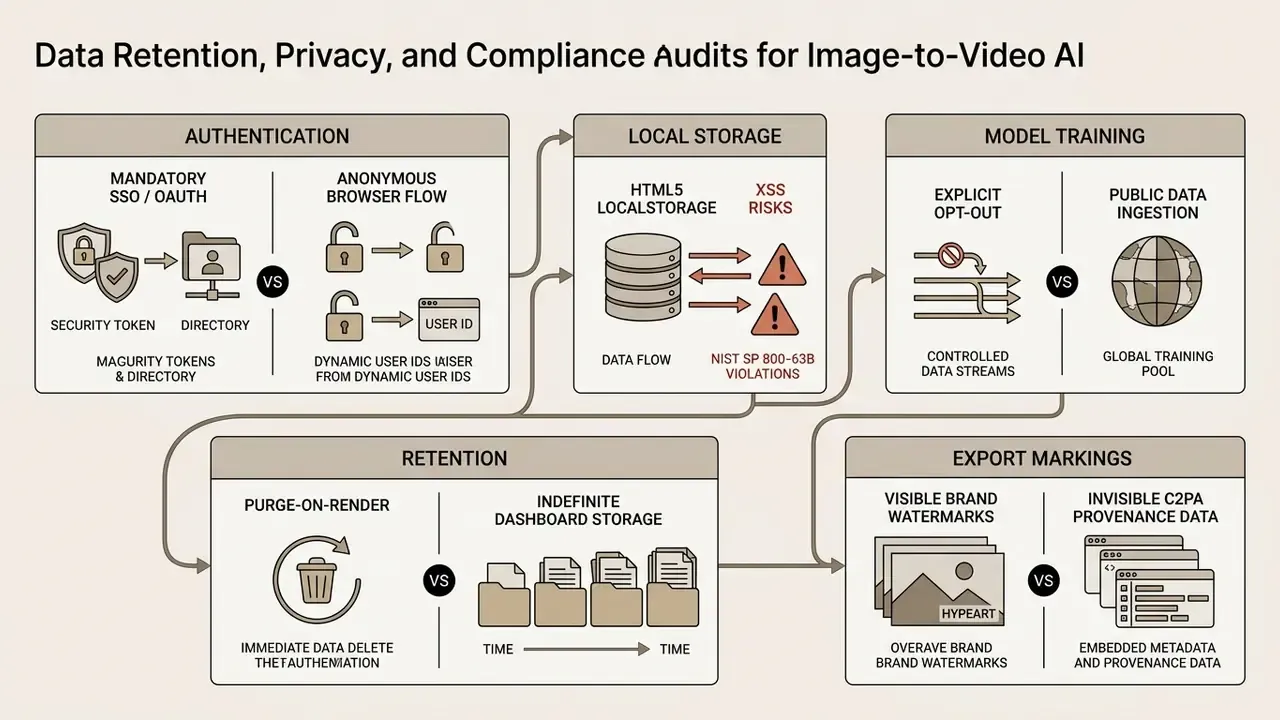Viewport: 1280px width, 720px height.
Task: Click the 'OVERAVE BRAND BRAND WATERMARKS' caption
Action: click(x=941, y=655)
